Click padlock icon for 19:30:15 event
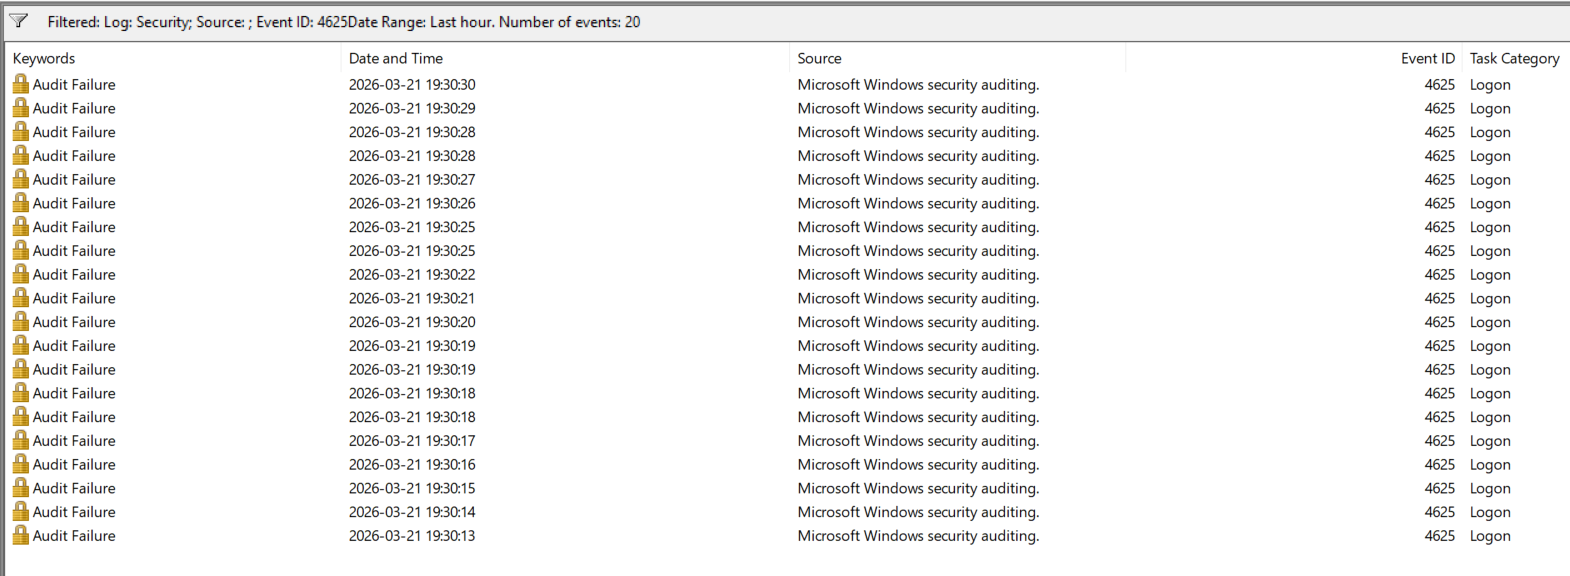The height and width of the screenshot is (576, 1570). [x=20, y=488]
